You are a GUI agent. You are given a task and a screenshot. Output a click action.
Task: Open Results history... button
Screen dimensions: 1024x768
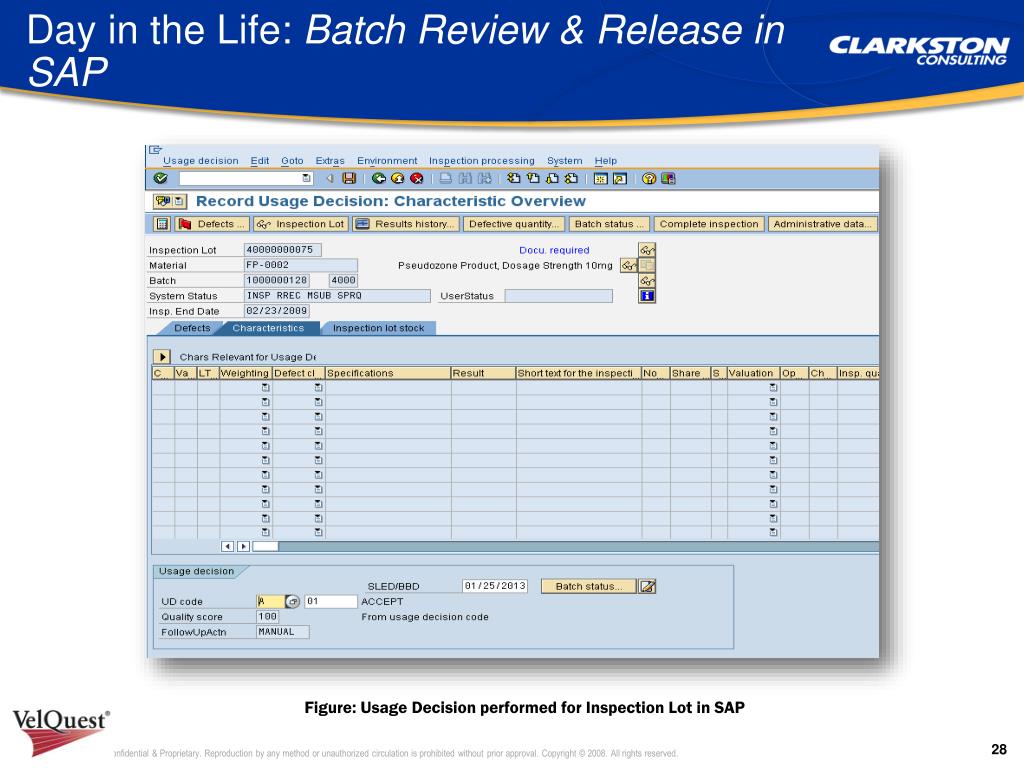(x=406, y=224)
